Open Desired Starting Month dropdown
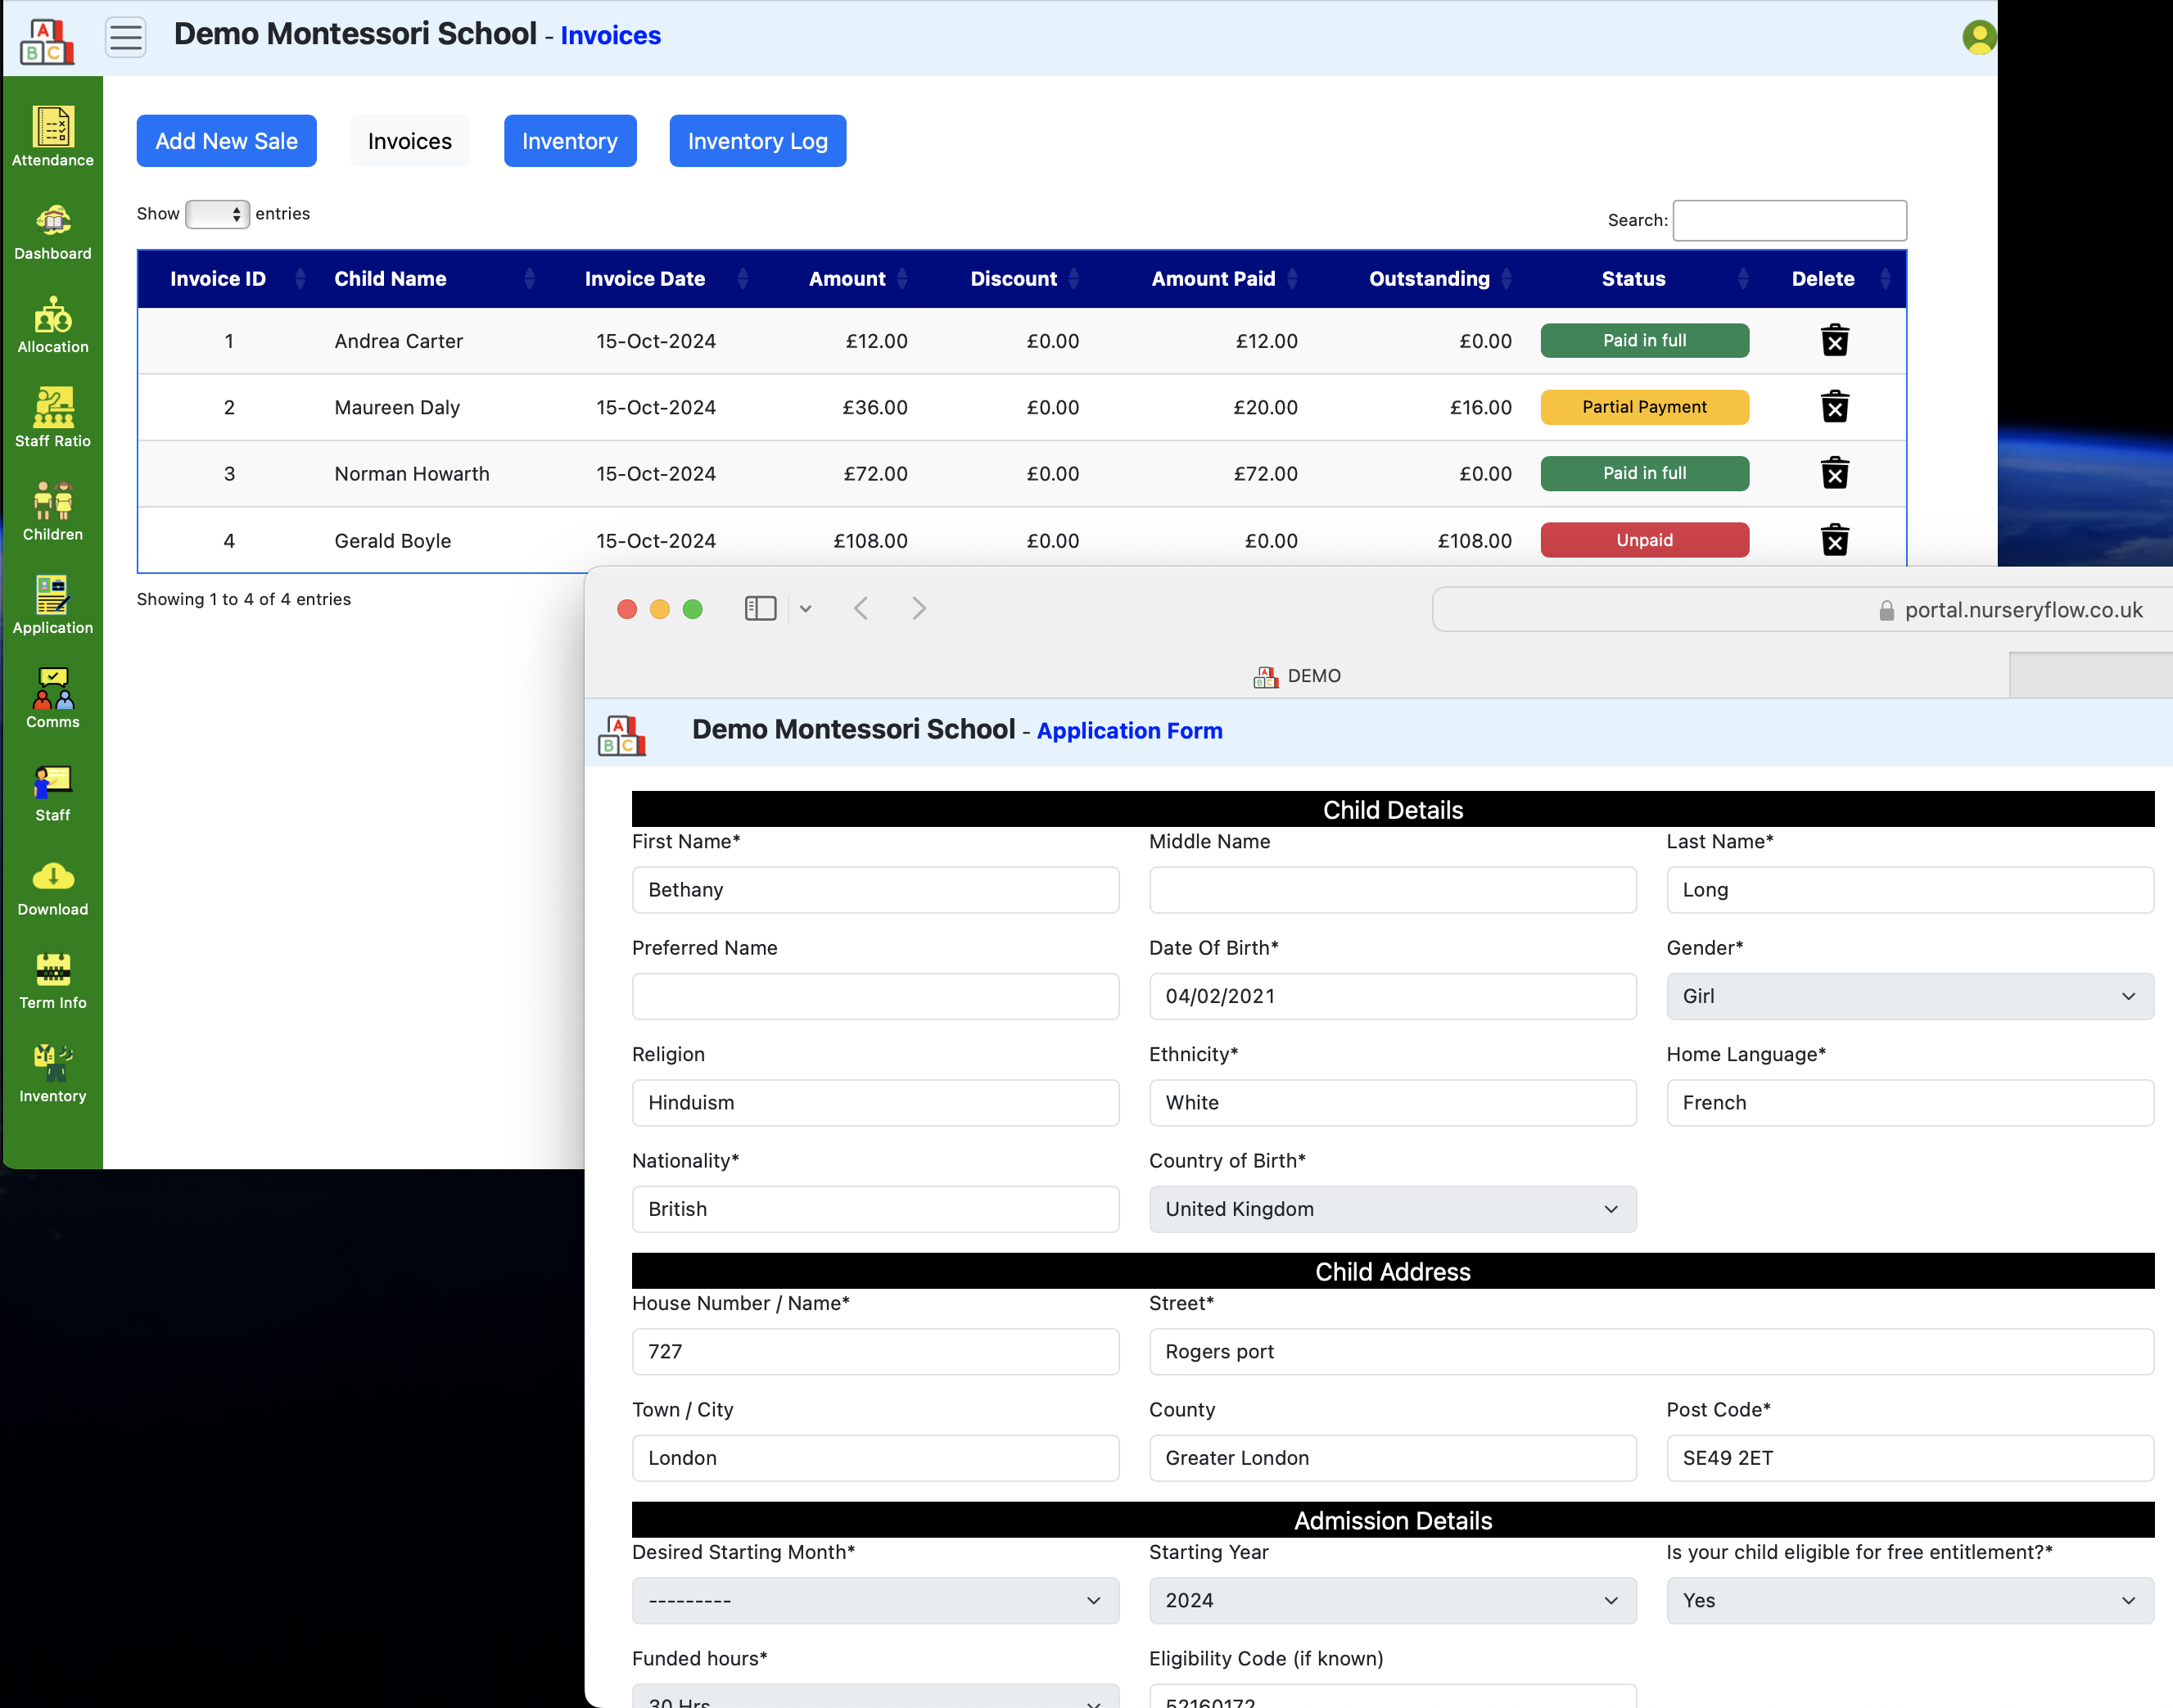Screen dimensions: 2173x1708 pos(875,1600)
